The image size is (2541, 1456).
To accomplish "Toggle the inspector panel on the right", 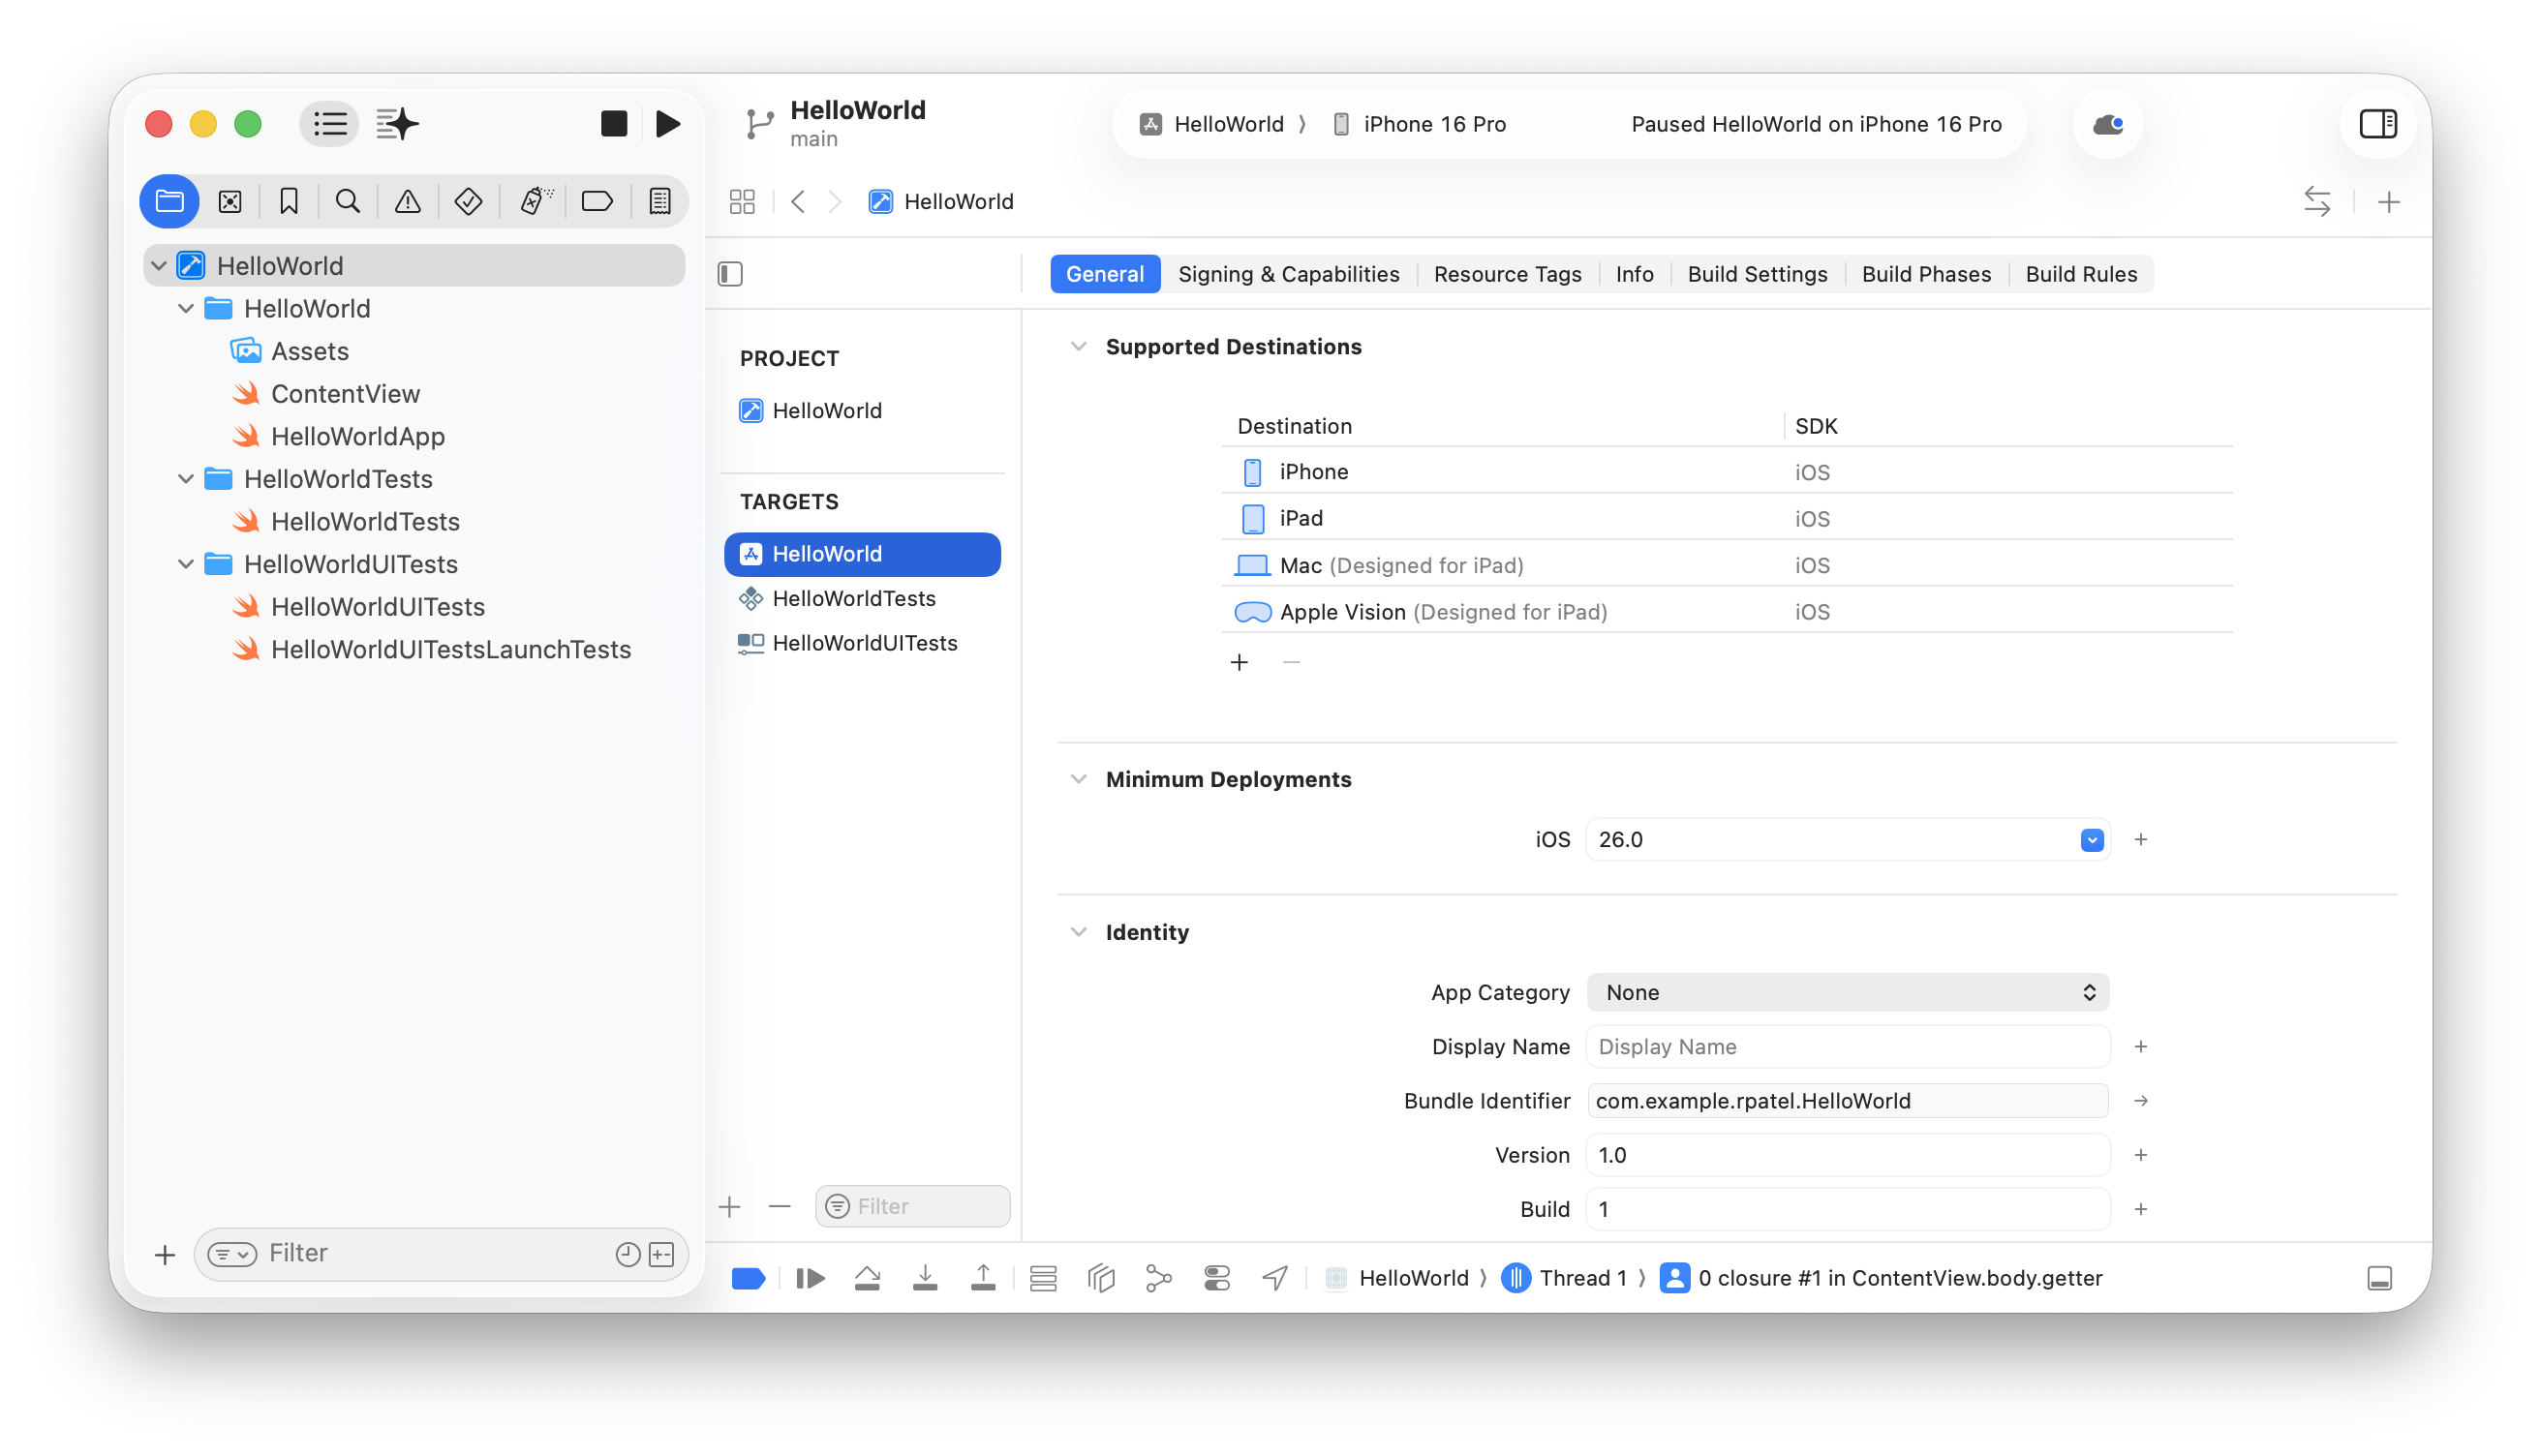I will (x=2378, y=124).
